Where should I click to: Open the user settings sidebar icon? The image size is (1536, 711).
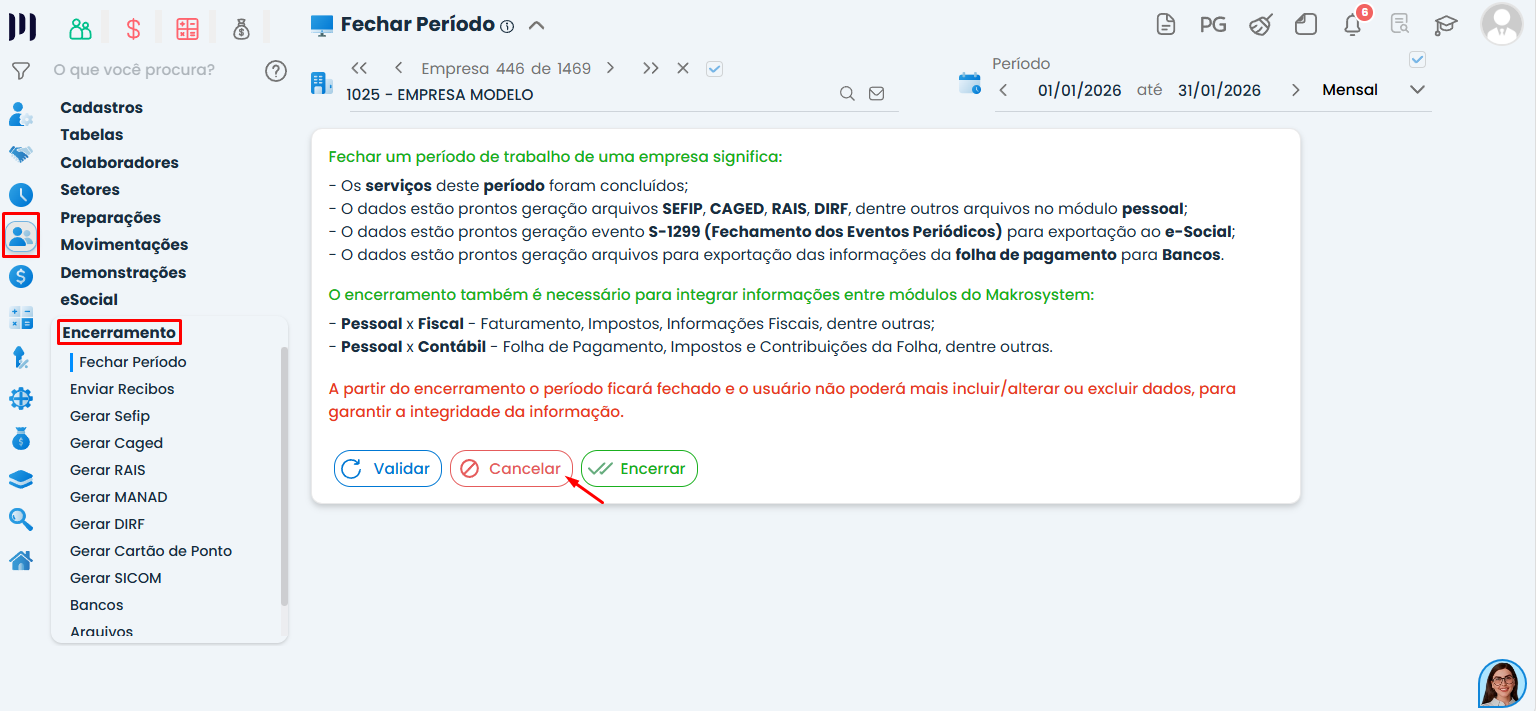point(21,114)
